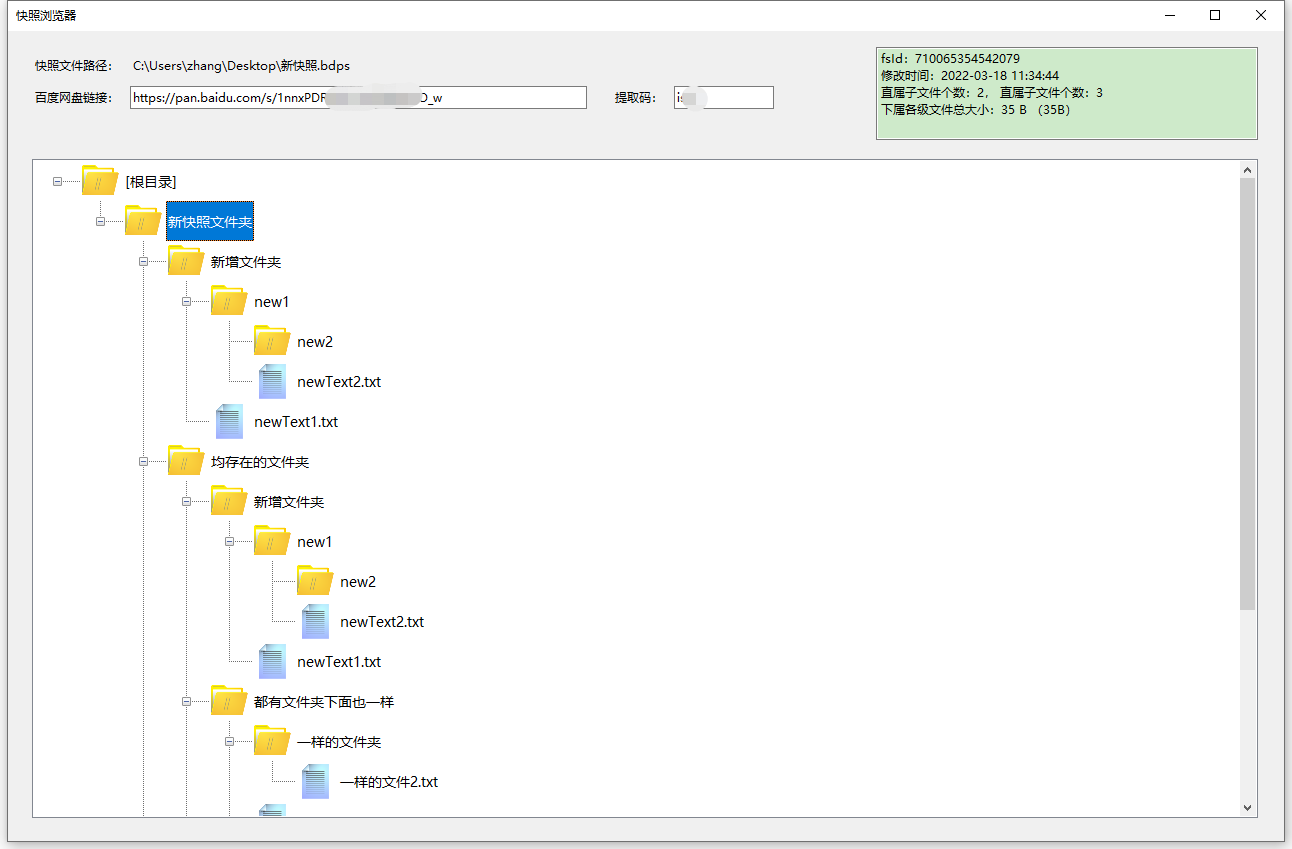Click the 新快照文件夹 folder icon
Viewport: 1292px width, 849px height.
tap(142, 221)
